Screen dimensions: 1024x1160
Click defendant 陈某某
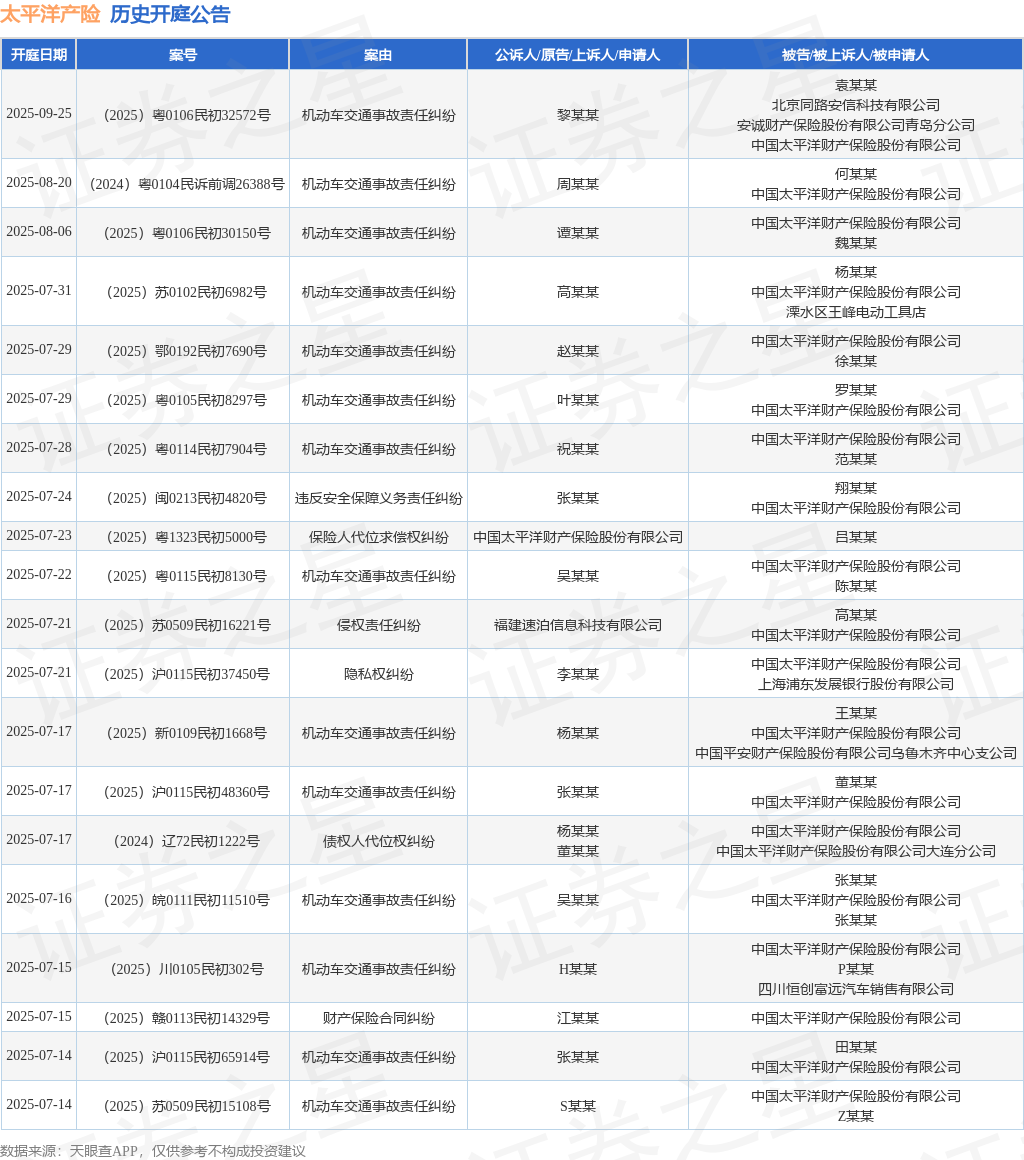pyautogui.click(x=856, y=586)
